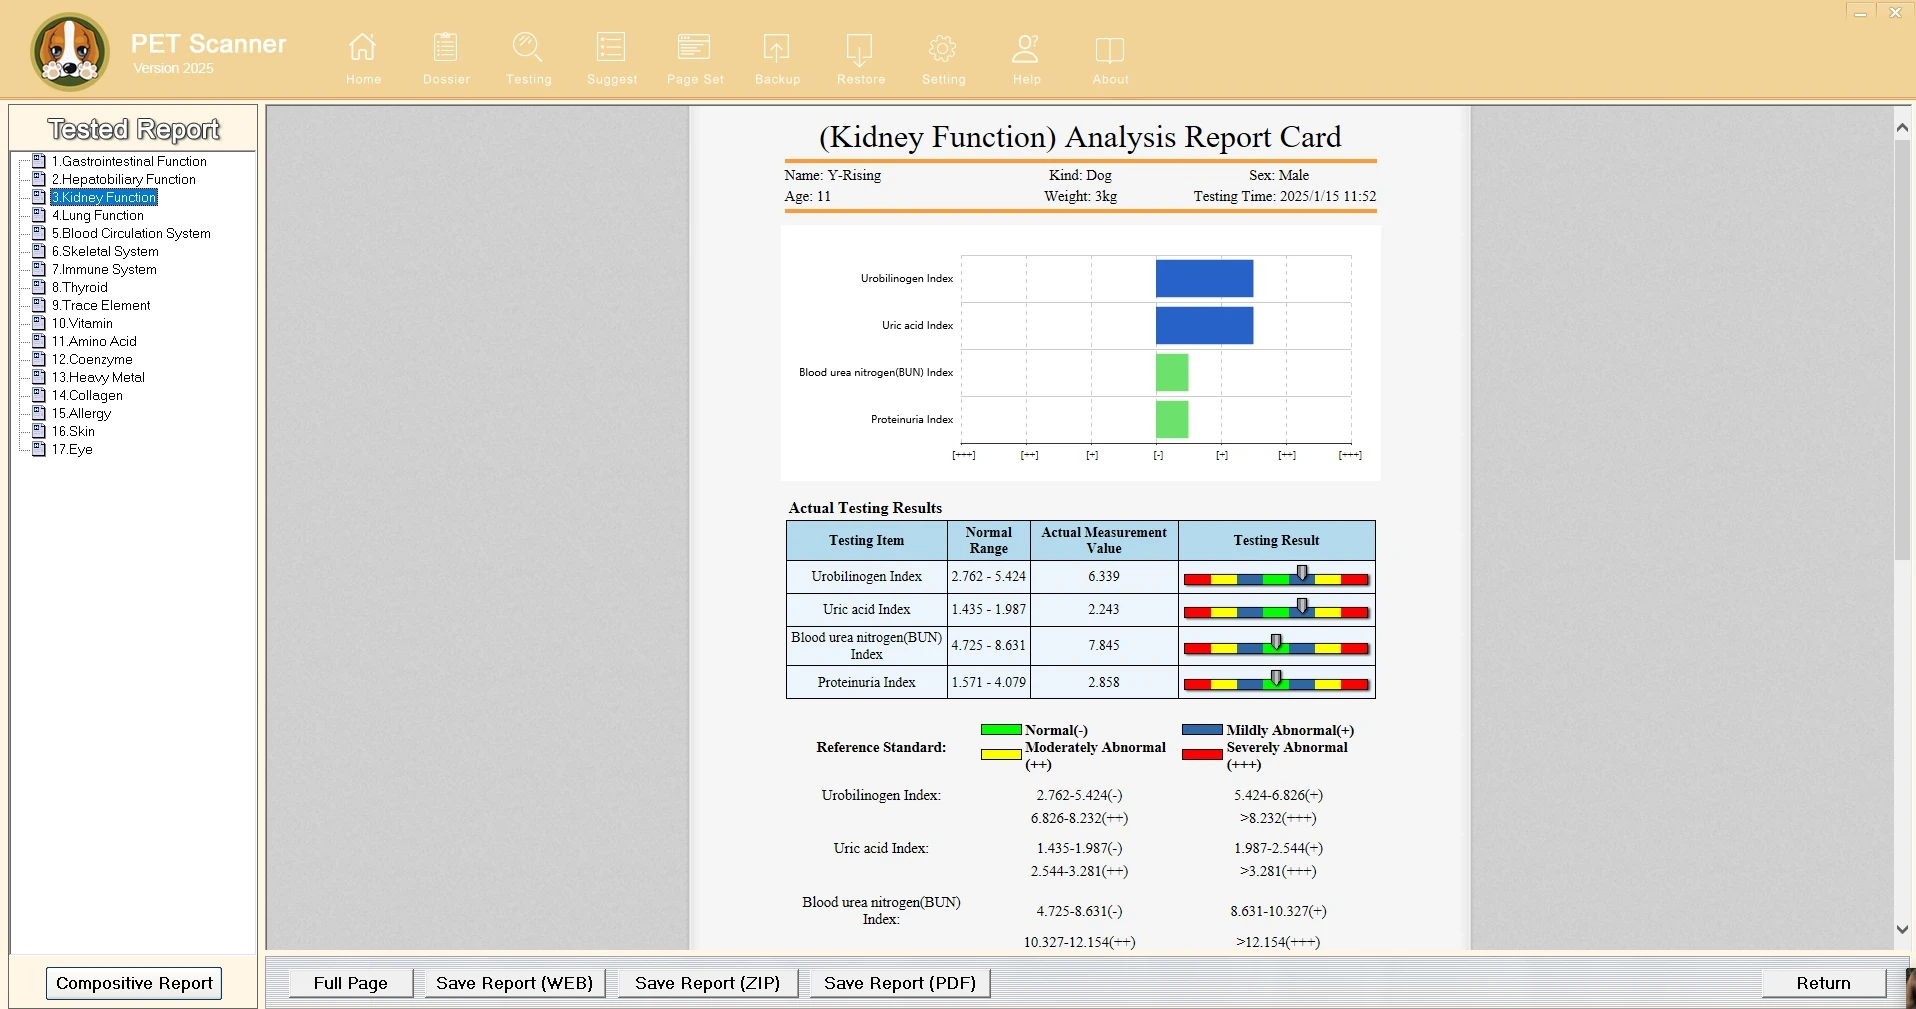Open the 13.Heavy Metal report item
The height and width of the screenshot is (1009, 1916).
(98, 377)
